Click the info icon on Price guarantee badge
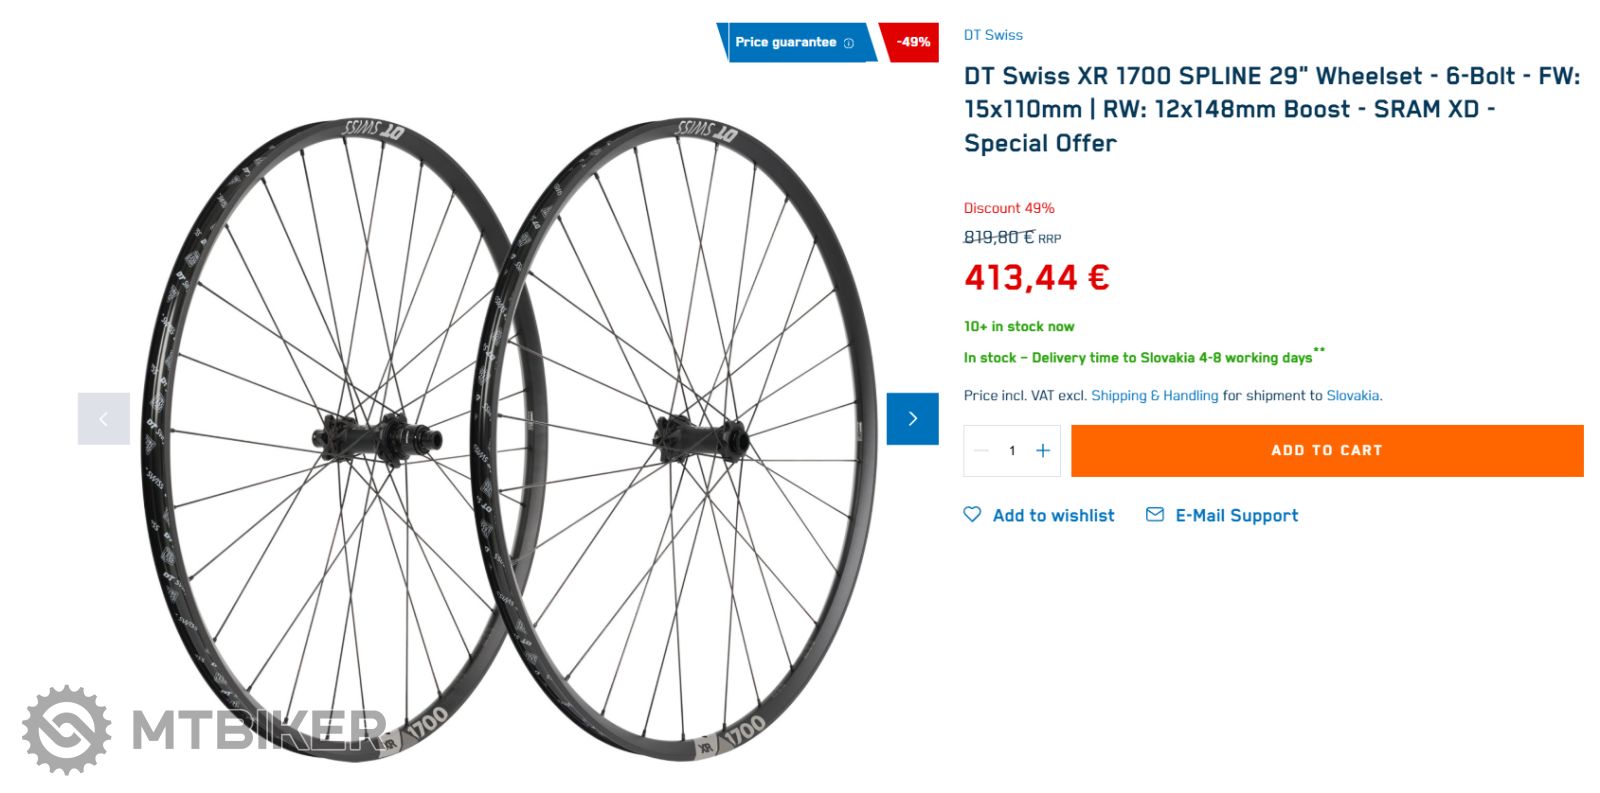Image resolution: width=1600 pixels, height=793 pixels. 849,43
